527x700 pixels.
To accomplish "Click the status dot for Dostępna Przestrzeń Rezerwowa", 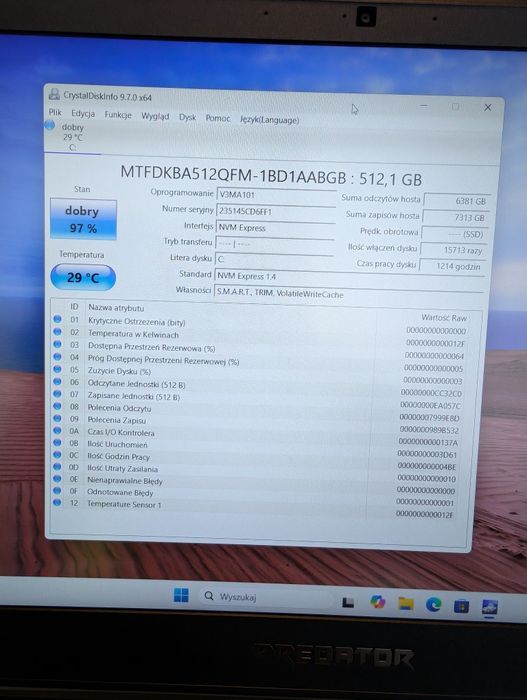I will pos(57,344).
